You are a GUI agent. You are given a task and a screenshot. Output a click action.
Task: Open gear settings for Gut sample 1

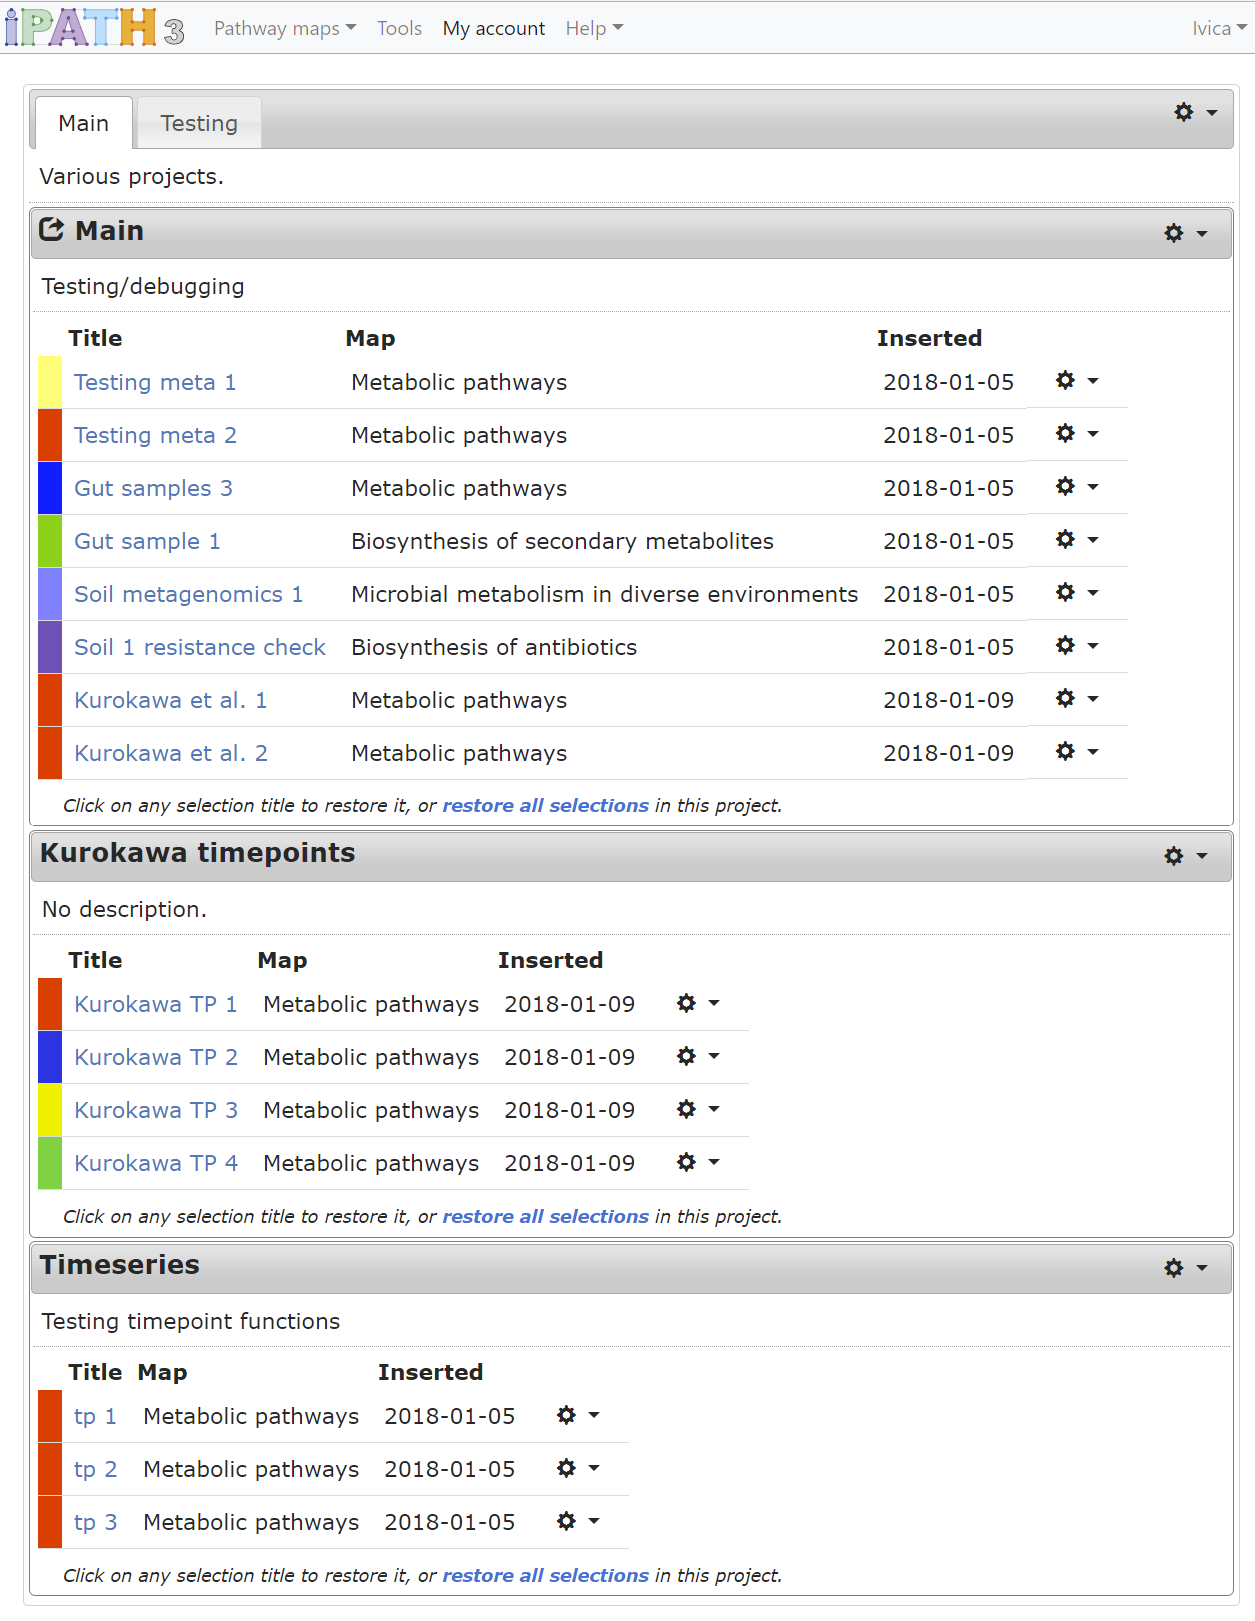pyautogui.click(x=1076, y=540)
